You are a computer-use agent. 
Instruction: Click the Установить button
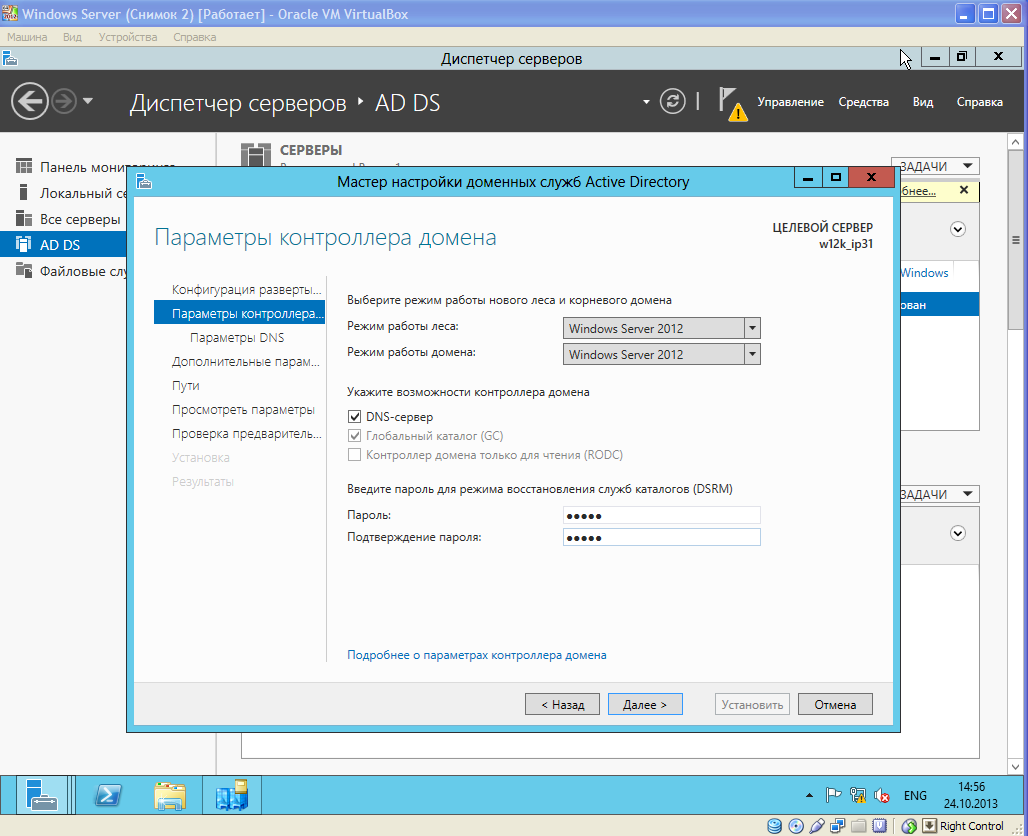point(752,704)
